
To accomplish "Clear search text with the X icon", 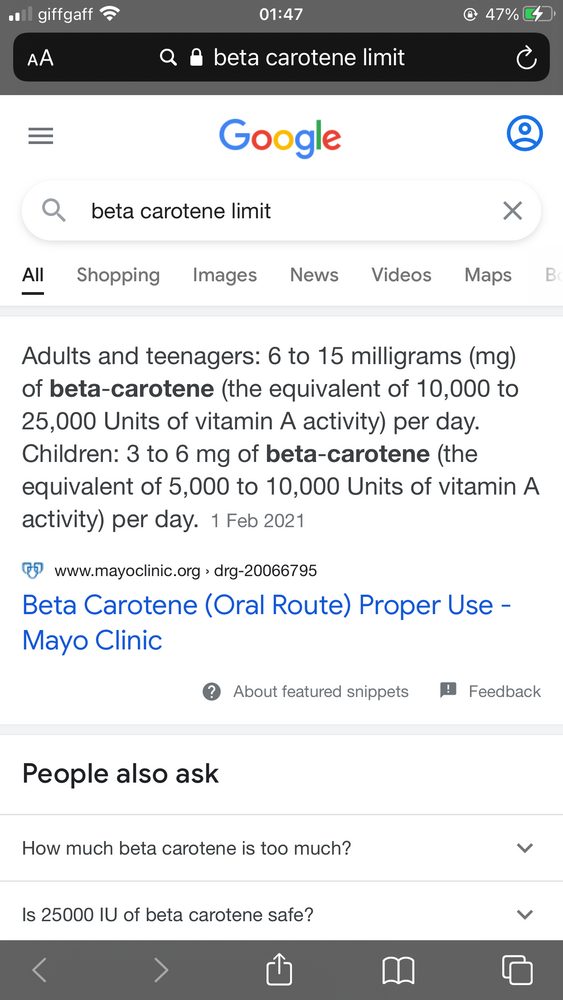I will (x=513, y=210).
